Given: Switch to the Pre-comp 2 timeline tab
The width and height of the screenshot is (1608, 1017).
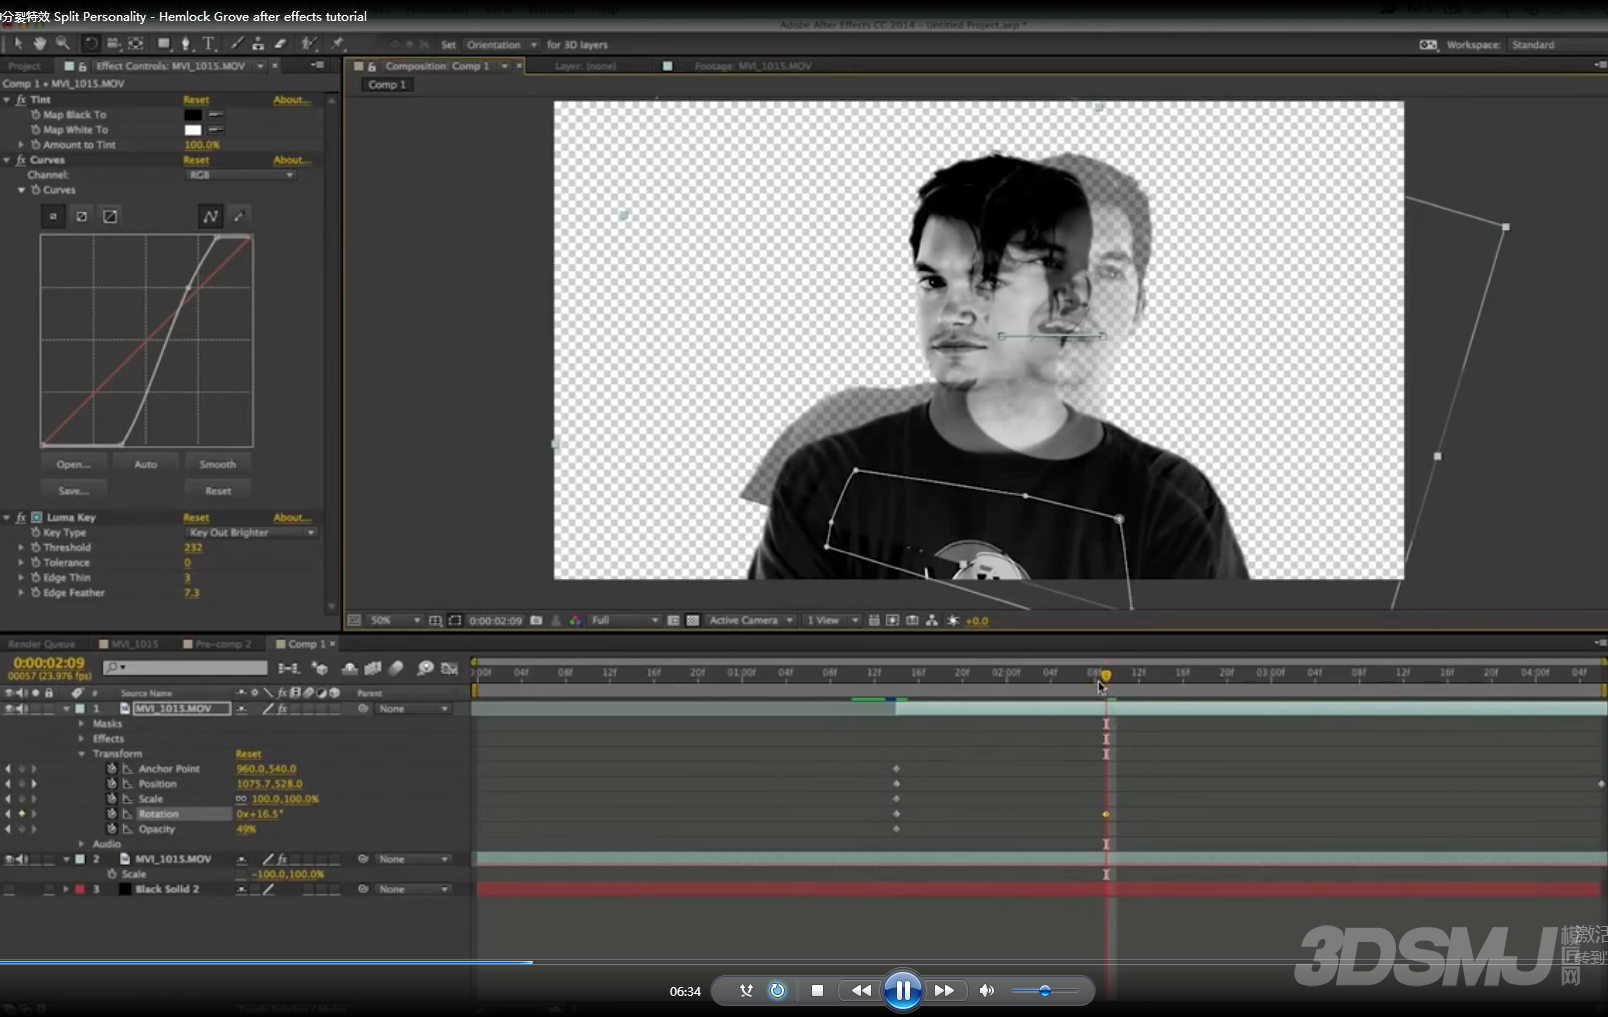Looking at the screenshot, I should point(218,644).
